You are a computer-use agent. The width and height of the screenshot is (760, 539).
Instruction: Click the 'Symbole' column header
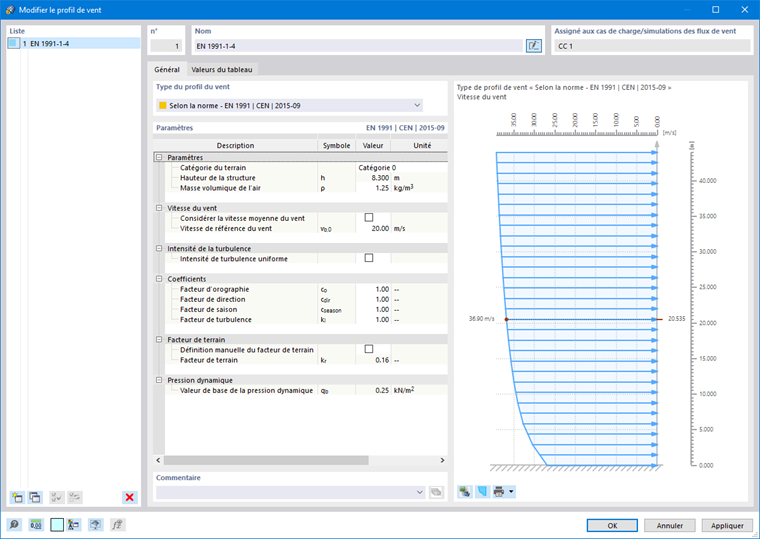[x=336, y=145]
